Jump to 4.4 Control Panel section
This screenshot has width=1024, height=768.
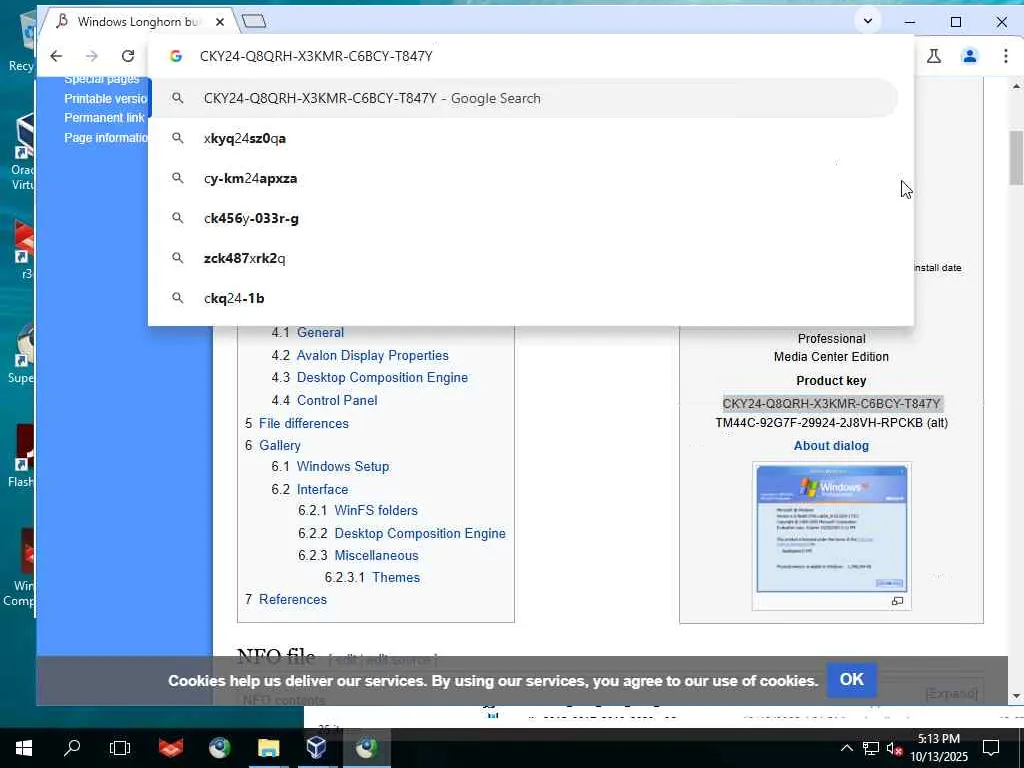coord(325,400)
